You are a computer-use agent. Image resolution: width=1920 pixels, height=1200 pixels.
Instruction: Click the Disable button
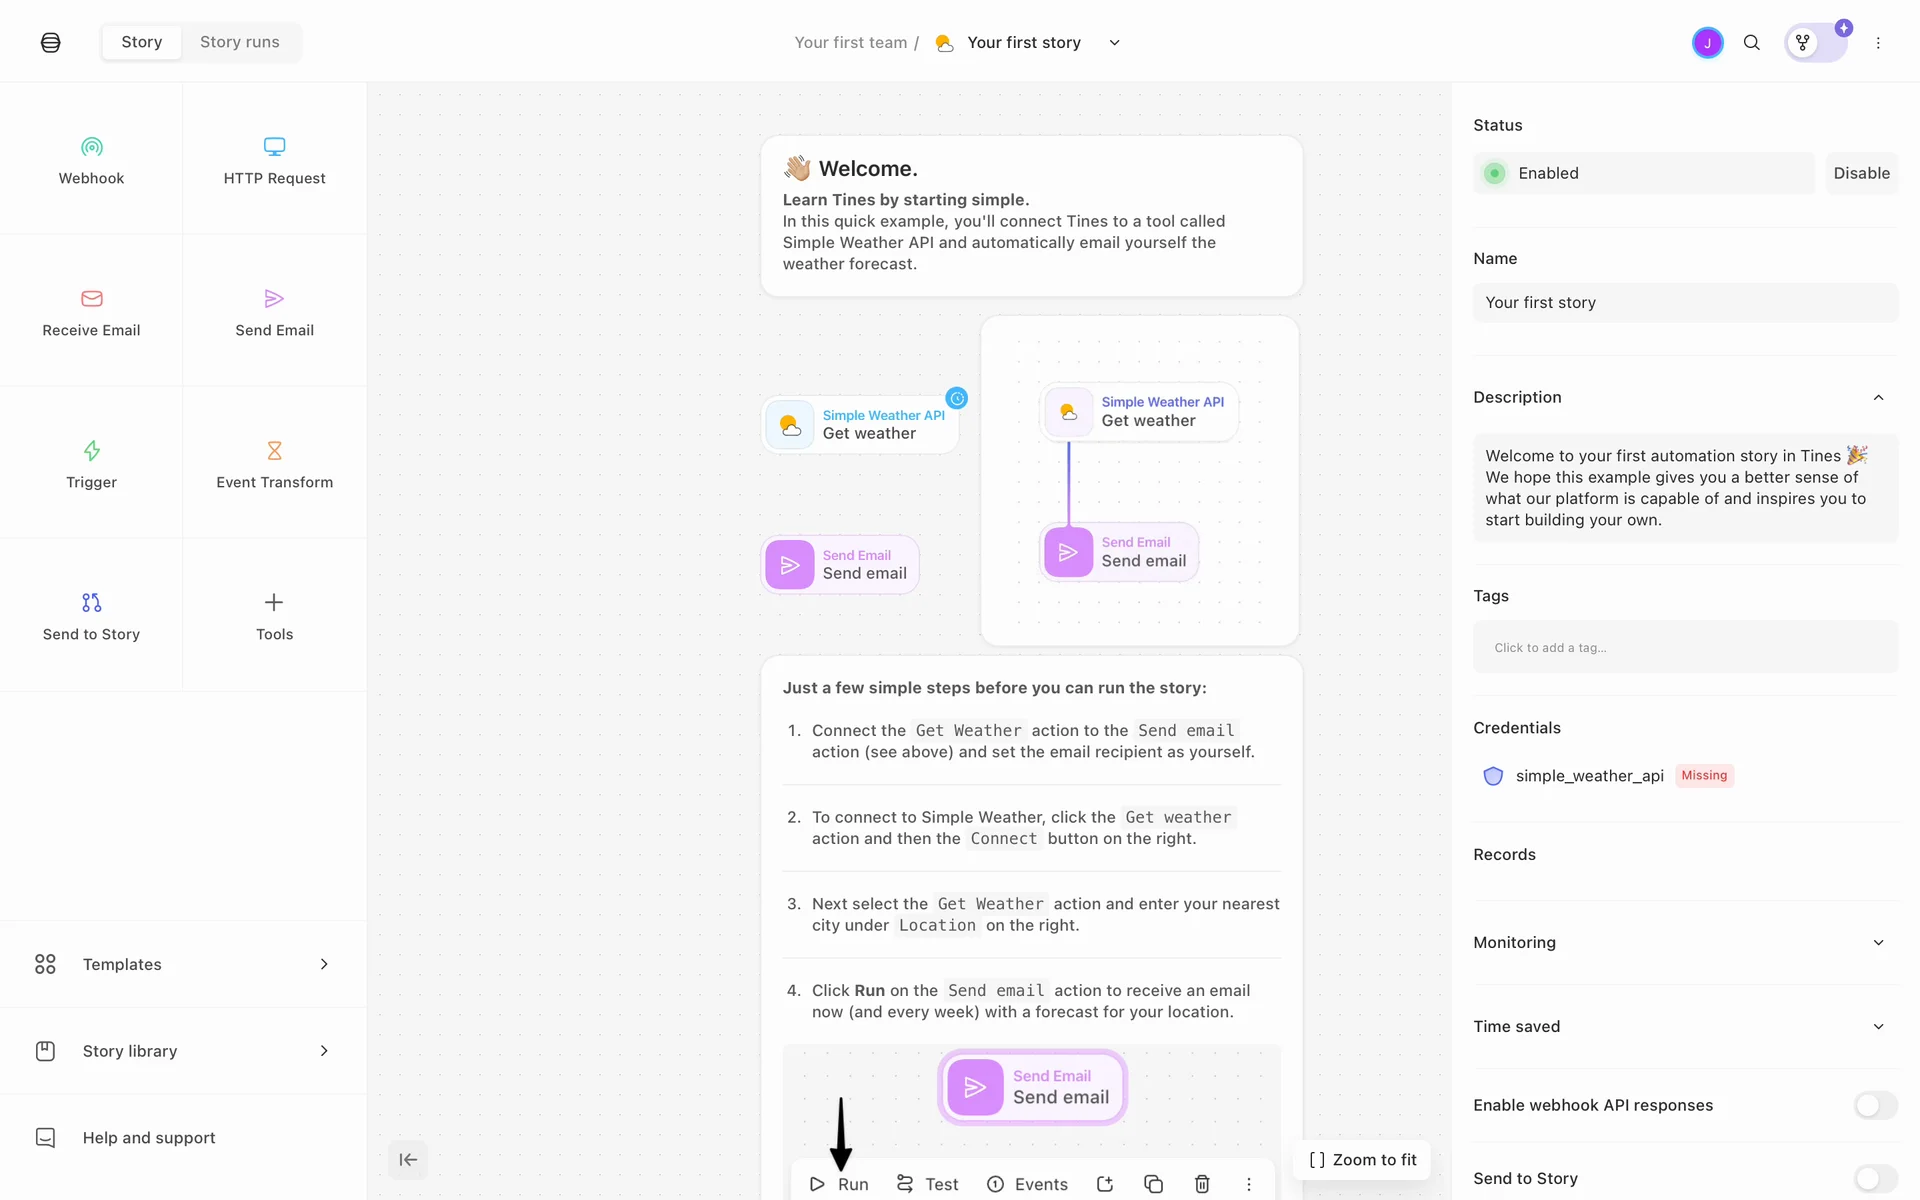(x=1861, y=173)
